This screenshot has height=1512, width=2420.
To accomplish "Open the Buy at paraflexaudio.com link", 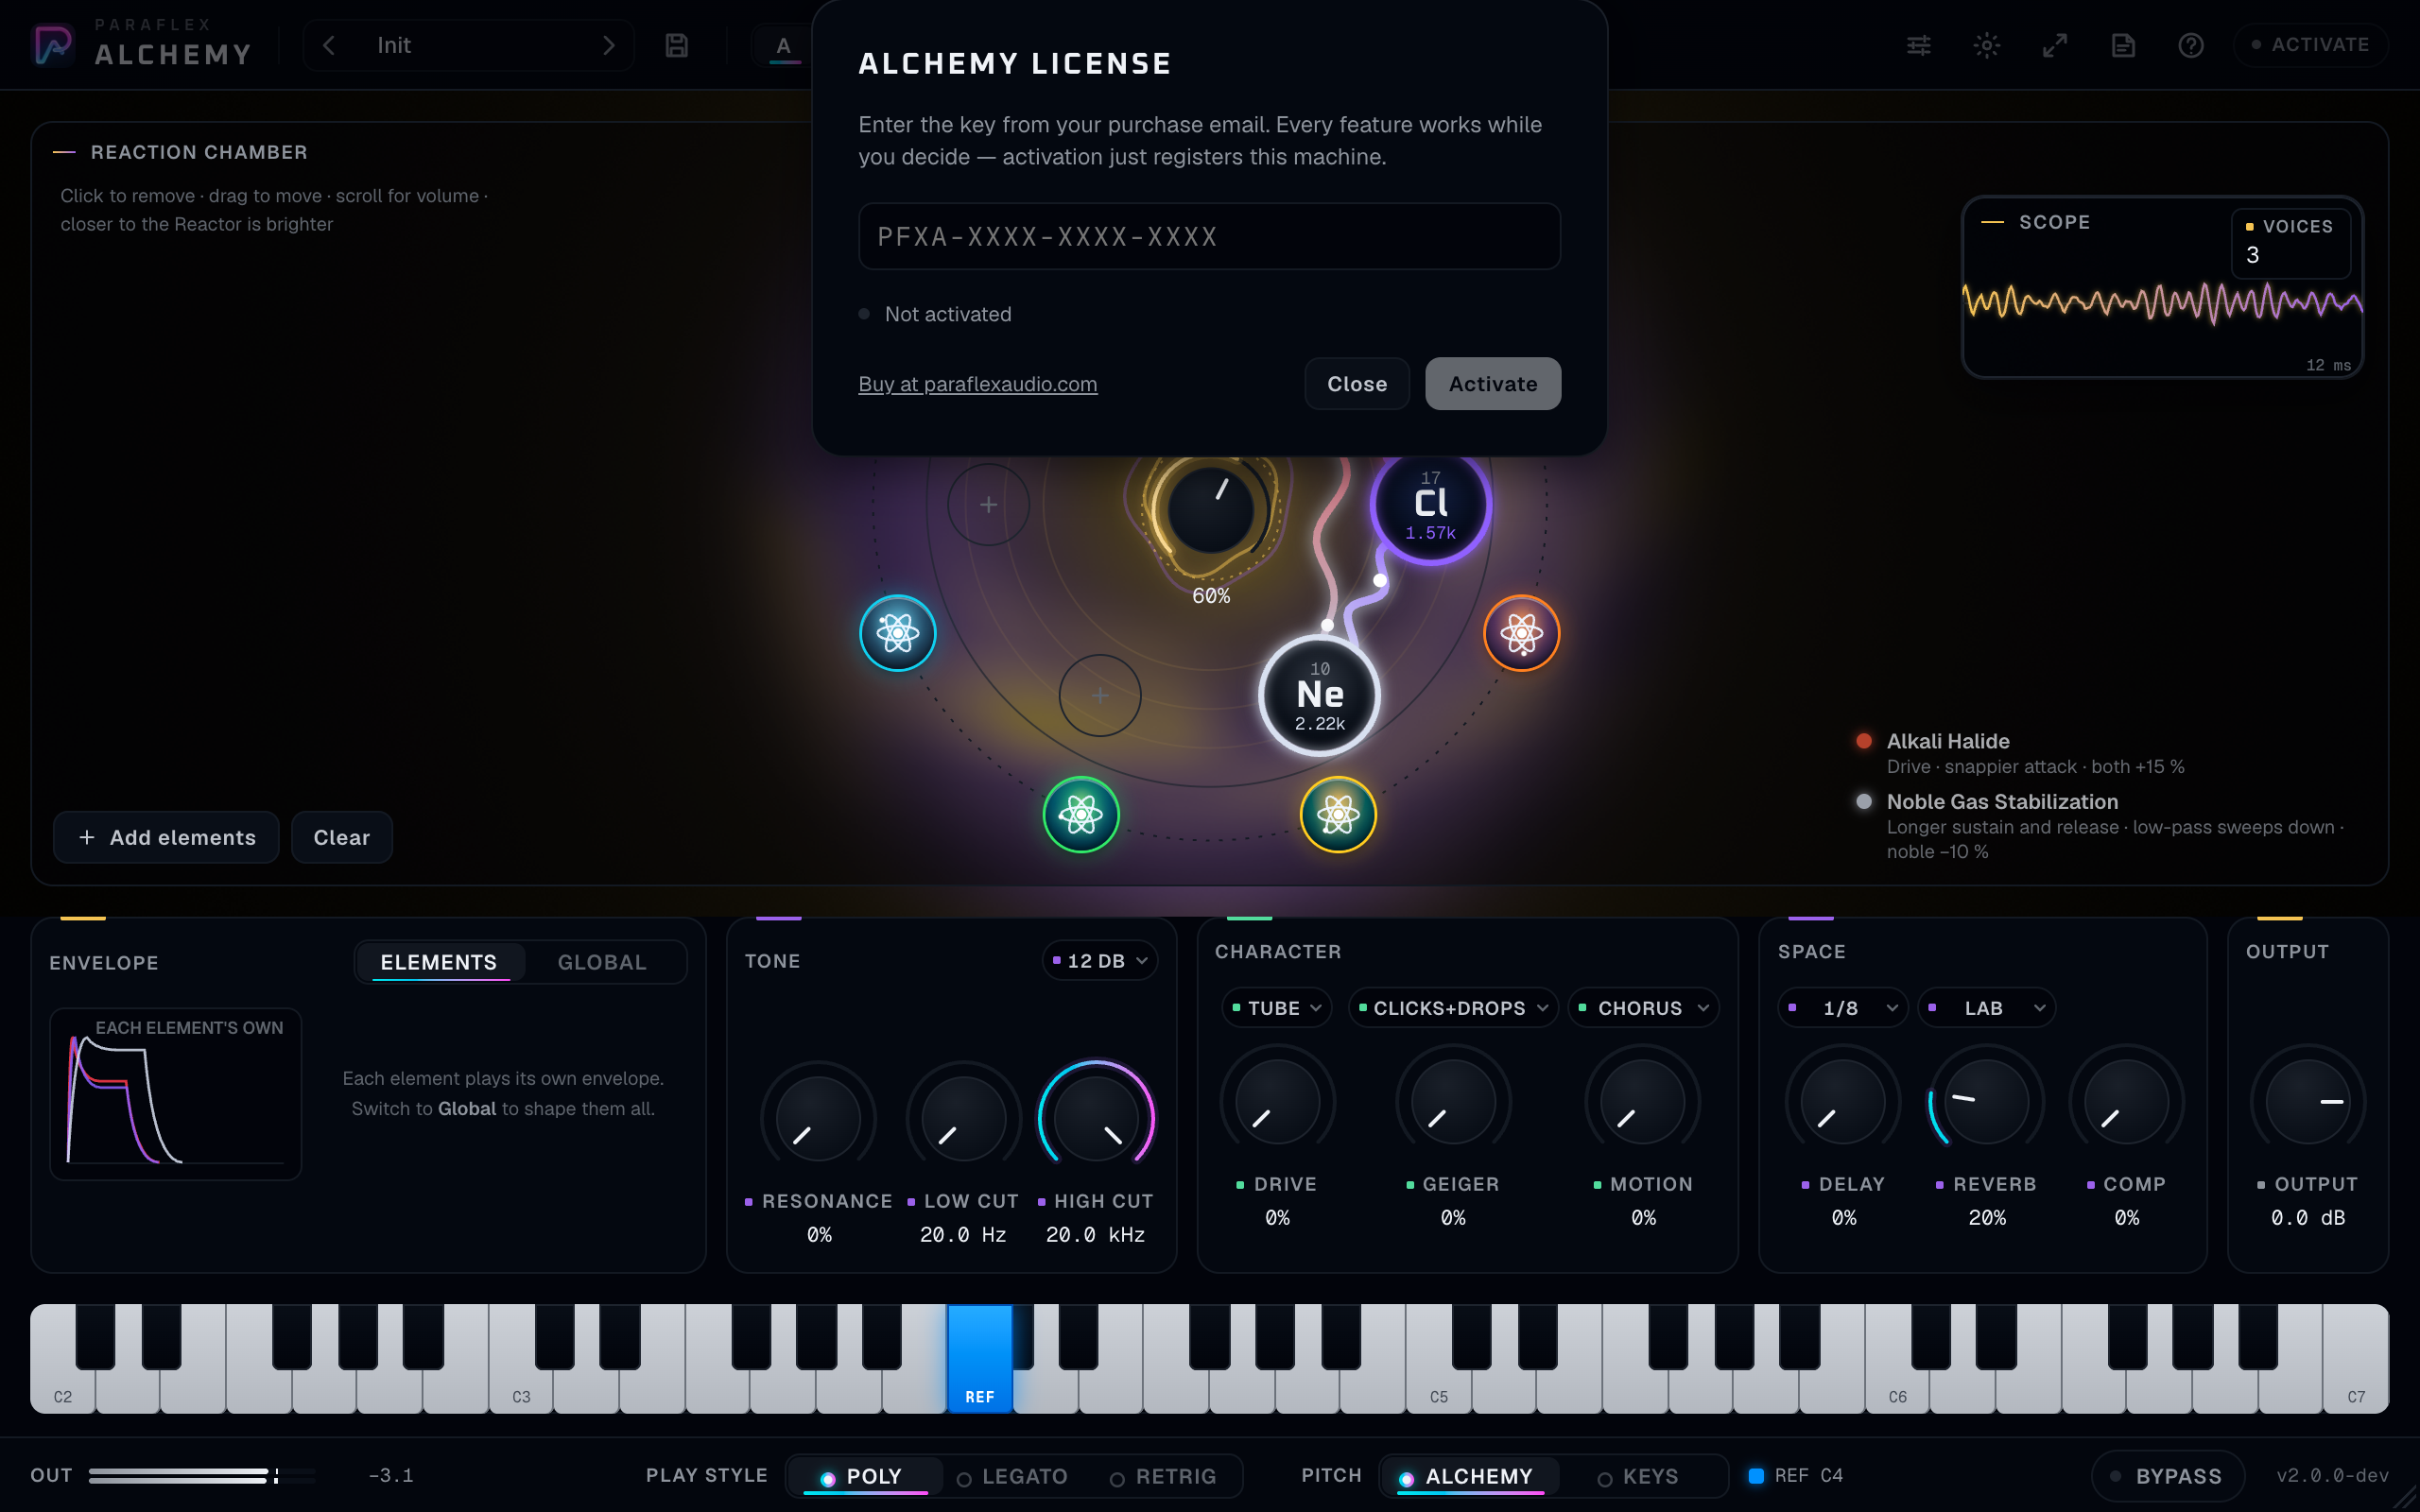I will click(x=977, y=384).
